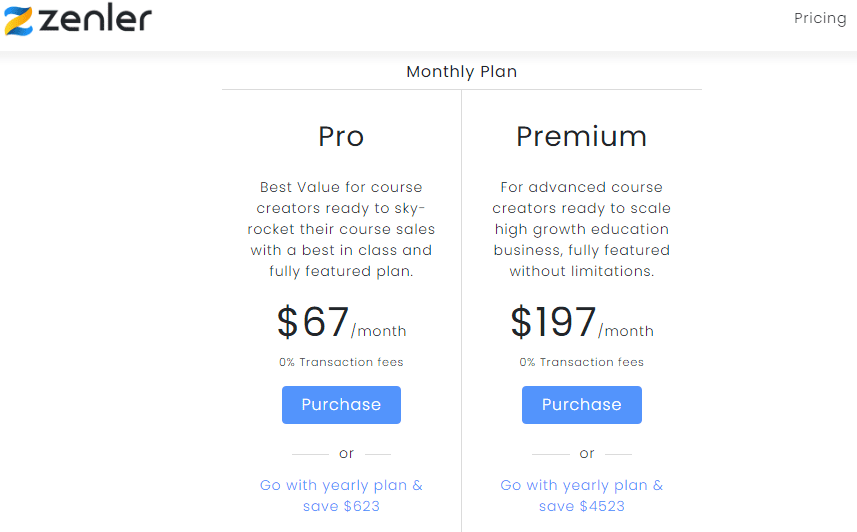
Task: Click the 'or' divider under Pro
Action: pyautogui.click(x=346, y=454)
